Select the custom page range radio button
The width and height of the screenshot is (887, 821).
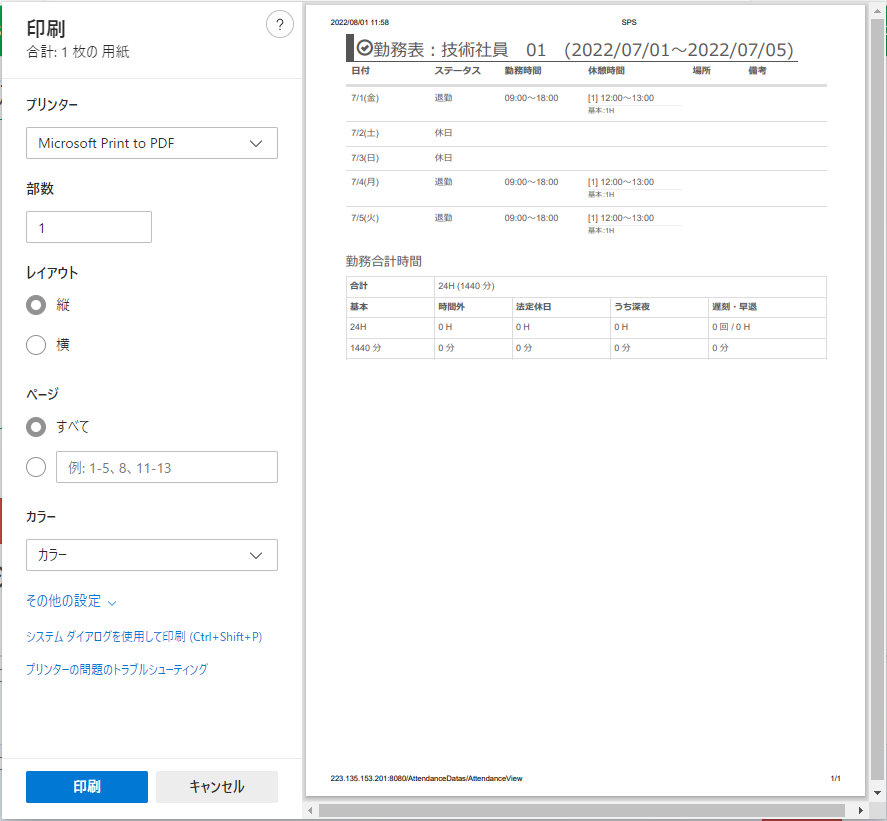(36, 467)
